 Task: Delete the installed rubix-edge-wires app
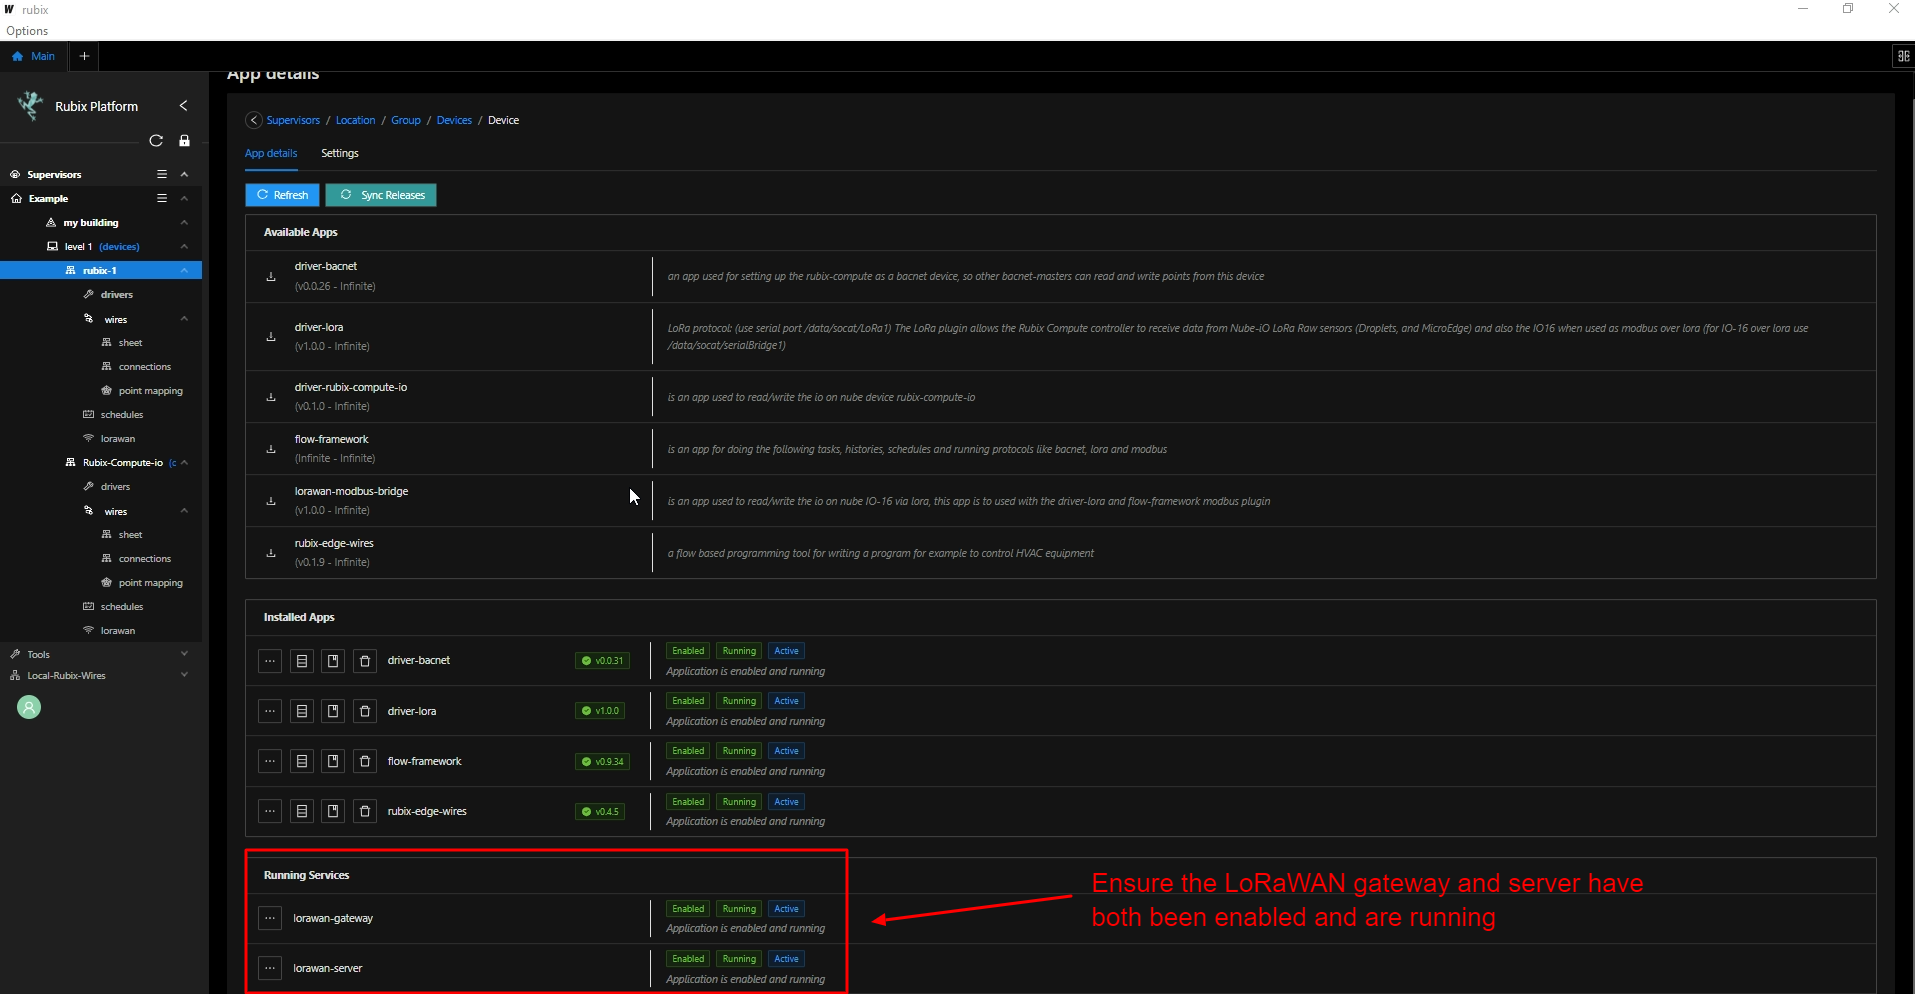(365, 811)
